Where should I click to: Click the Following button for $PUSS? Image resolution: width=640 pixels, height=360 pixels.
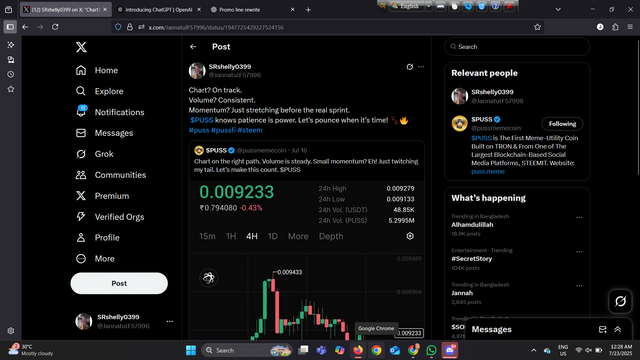point(562,124)
